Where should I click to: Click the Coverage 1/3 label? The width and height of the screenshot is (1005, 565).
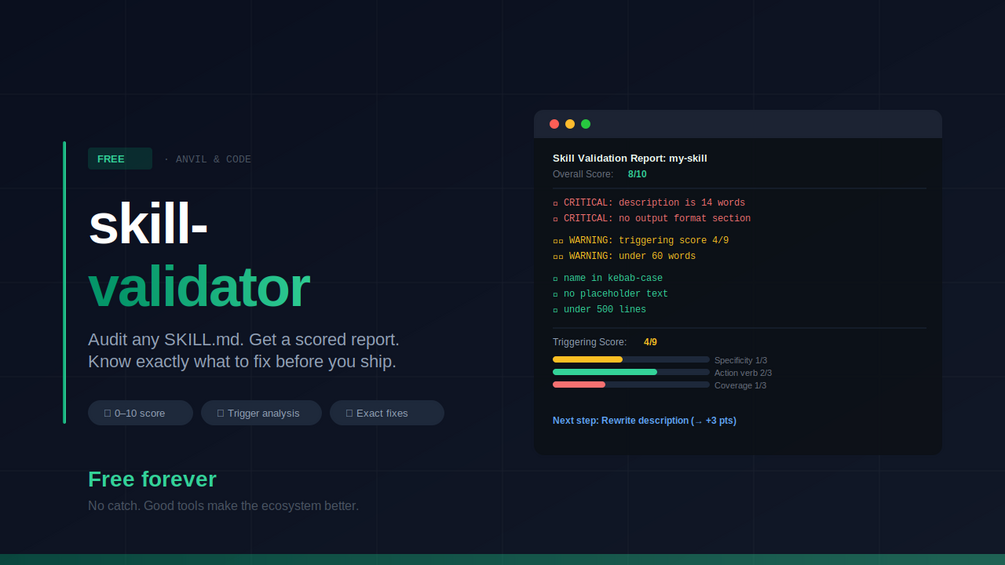(740, 386)
